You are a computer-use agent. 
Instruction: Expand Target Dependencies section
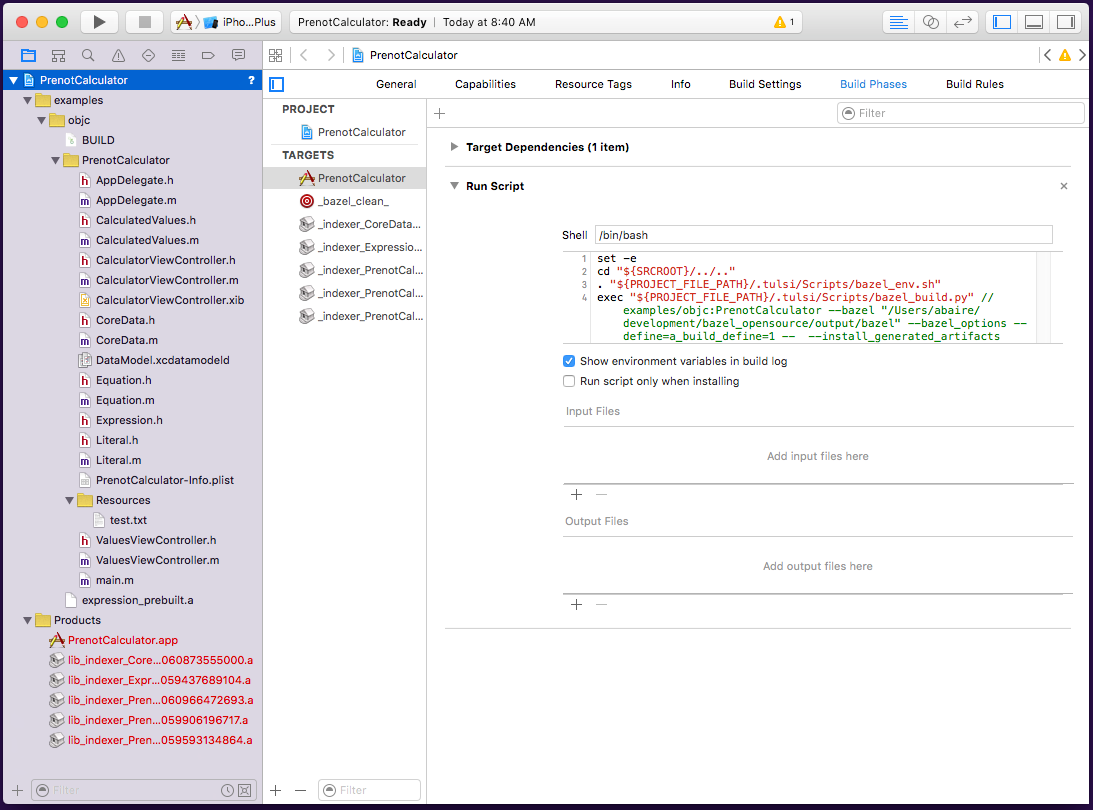pos(454,147)
